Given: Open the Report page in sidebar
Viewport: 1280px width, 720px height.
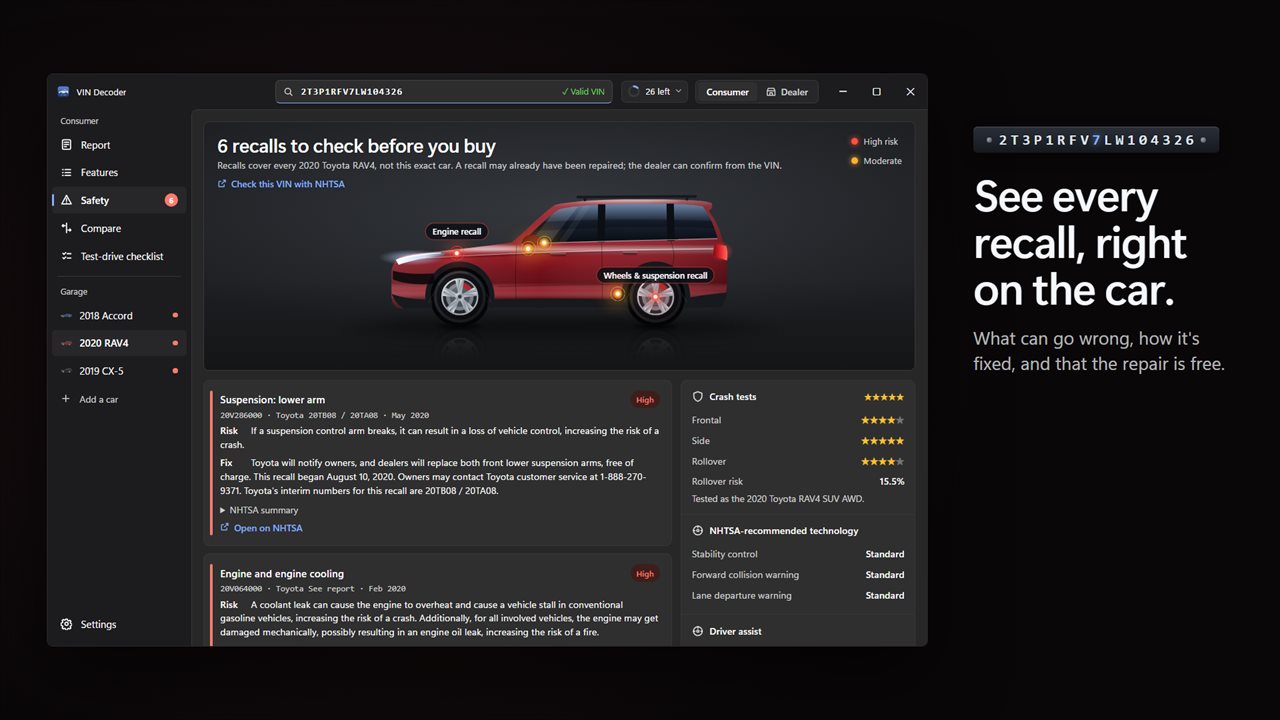Looking at the screenshot, I should pos(119,145).
